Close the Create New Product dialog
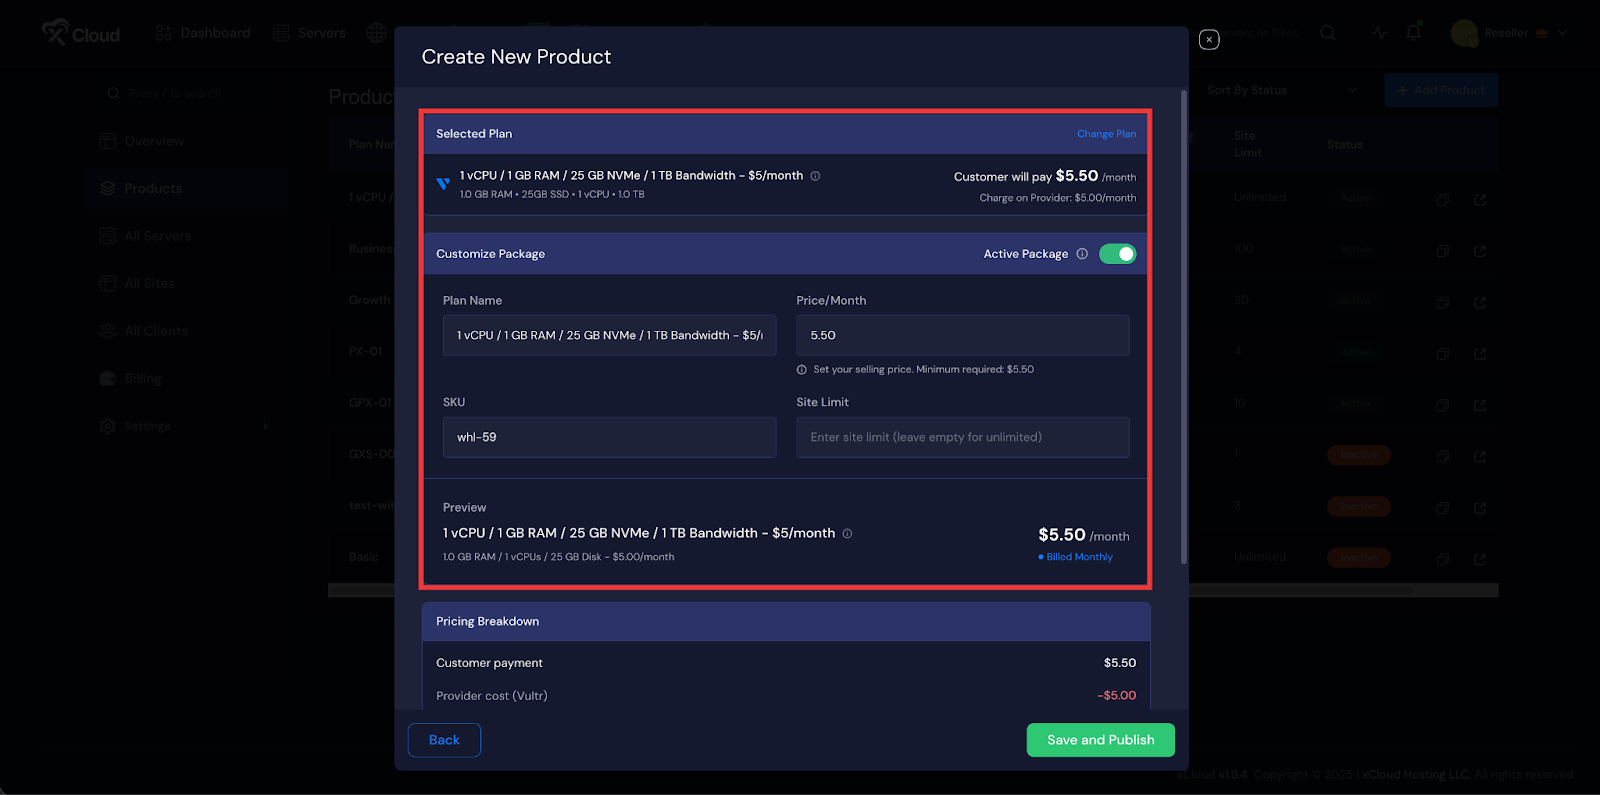Screen dimensions: 1600x795 pyautogui.click(x=1209, y=40)
